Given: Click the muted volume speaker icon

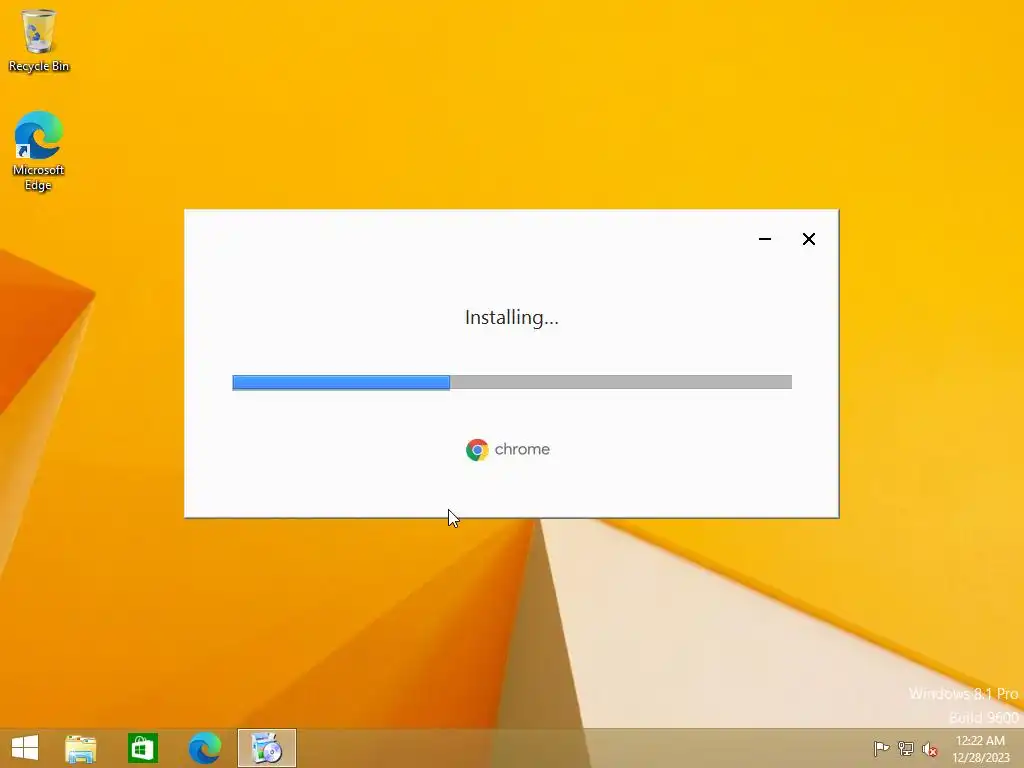Looking at the screenshot, I should (930, 749).
